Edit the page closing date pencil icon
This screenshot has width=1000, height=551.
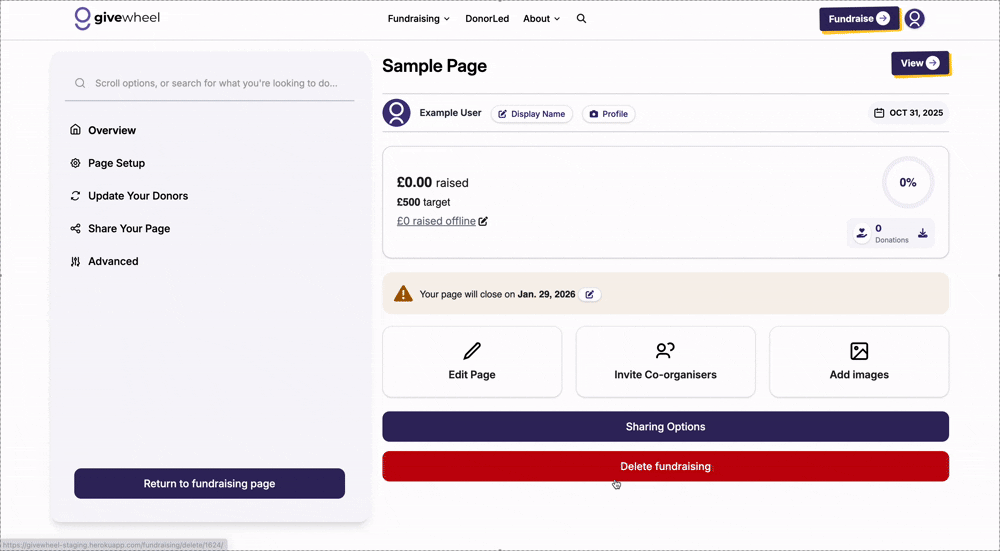click(x=590, y=295)
